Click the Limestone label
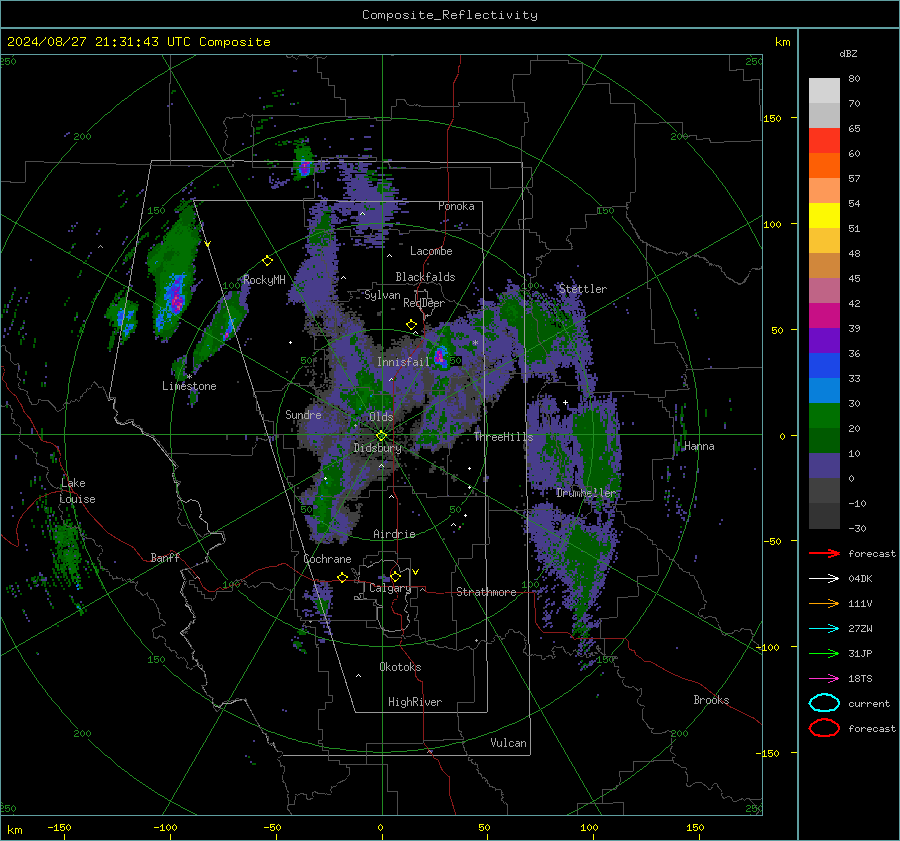 point(189,386)
